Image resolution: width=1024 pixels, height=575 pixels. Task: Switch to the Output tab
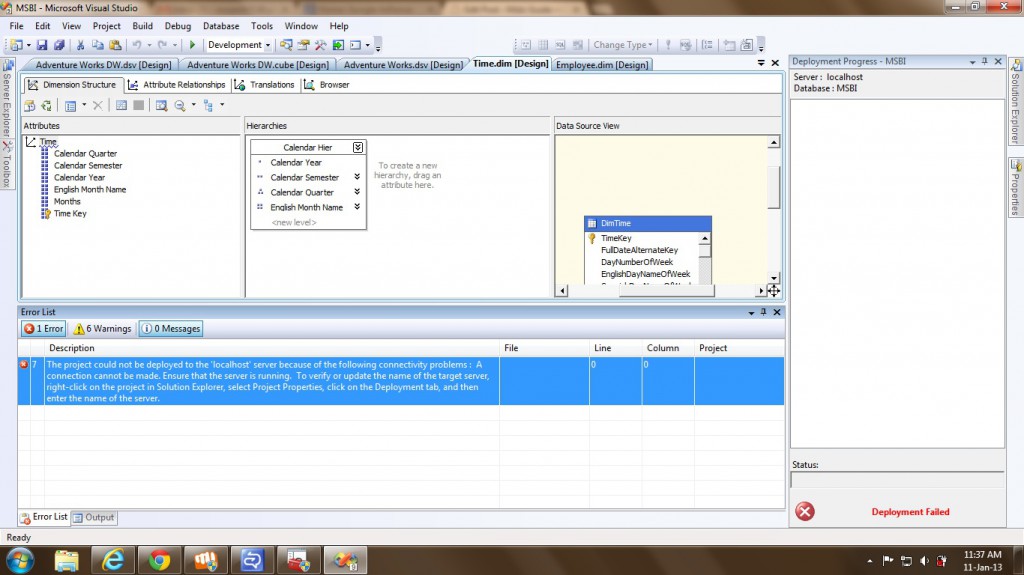click(94, 517)
